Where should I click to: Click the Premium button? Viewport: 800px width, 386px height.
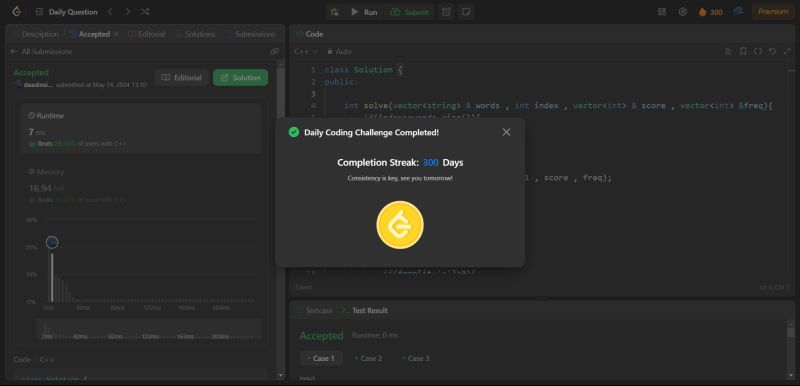coord(772,12)
